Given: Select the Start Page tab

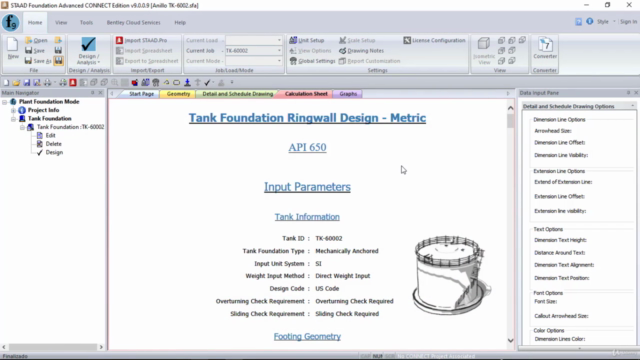Looking at the screenshot, I should click(x=141, y=94).
